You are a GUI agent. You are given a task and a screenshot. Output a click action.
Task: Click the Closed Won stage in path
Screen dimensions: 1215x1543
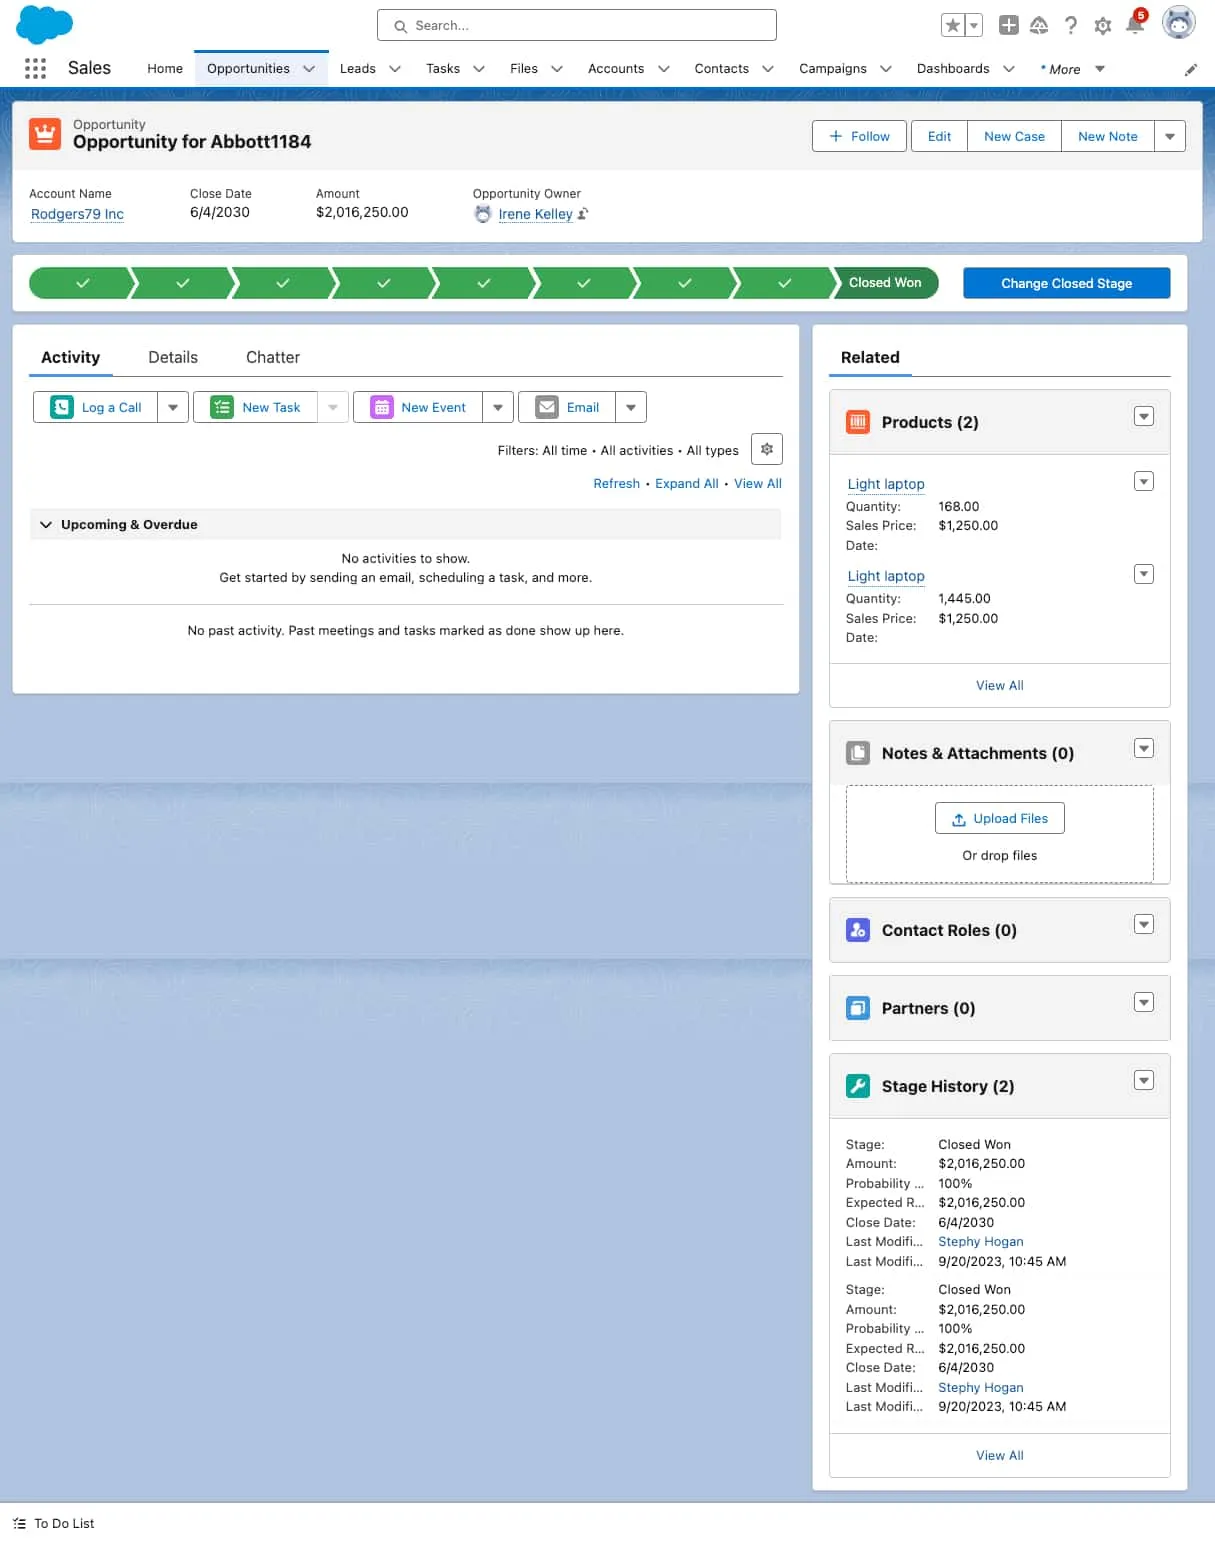coord(885,283)
